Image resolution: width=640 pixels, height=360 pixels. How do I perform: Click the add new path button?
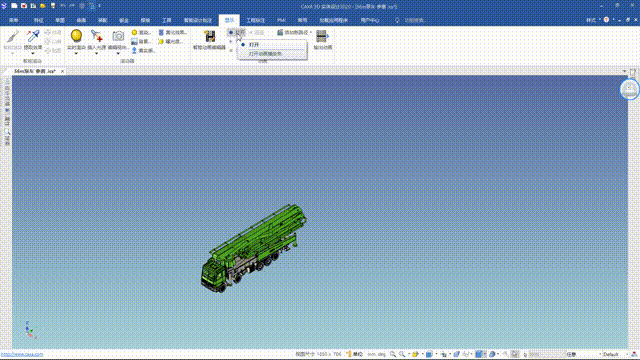coord(294,32)
